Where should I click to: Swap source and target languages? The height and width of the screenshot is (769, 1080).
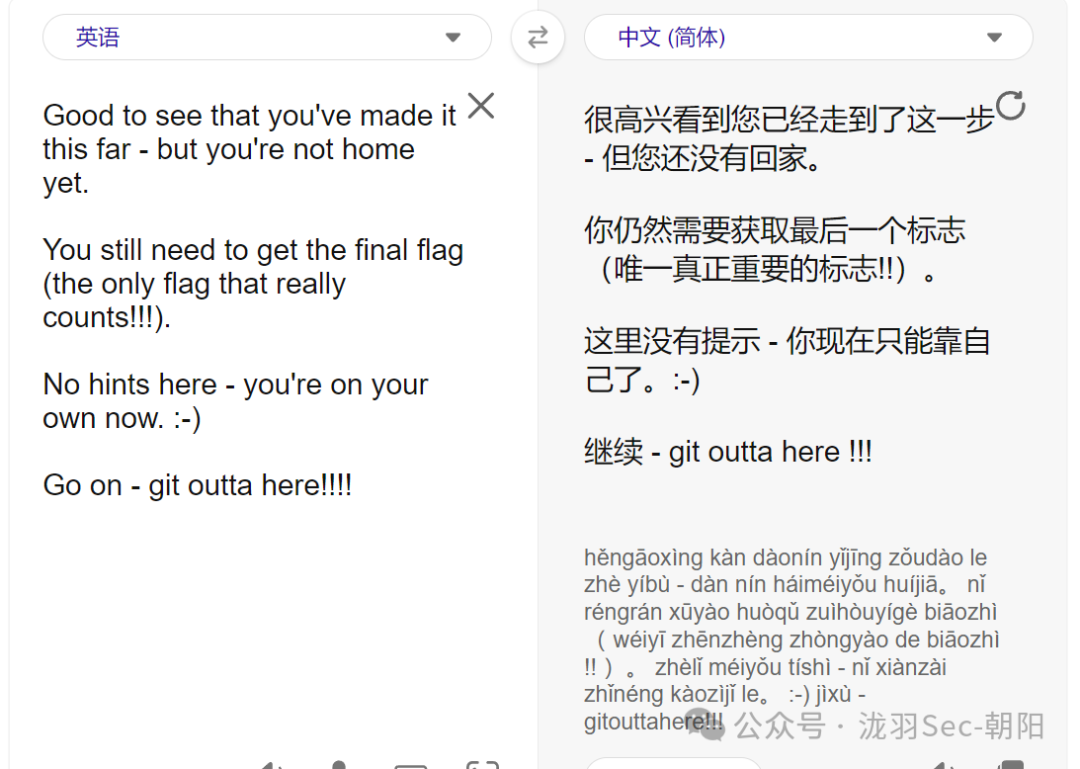(538, 37)
